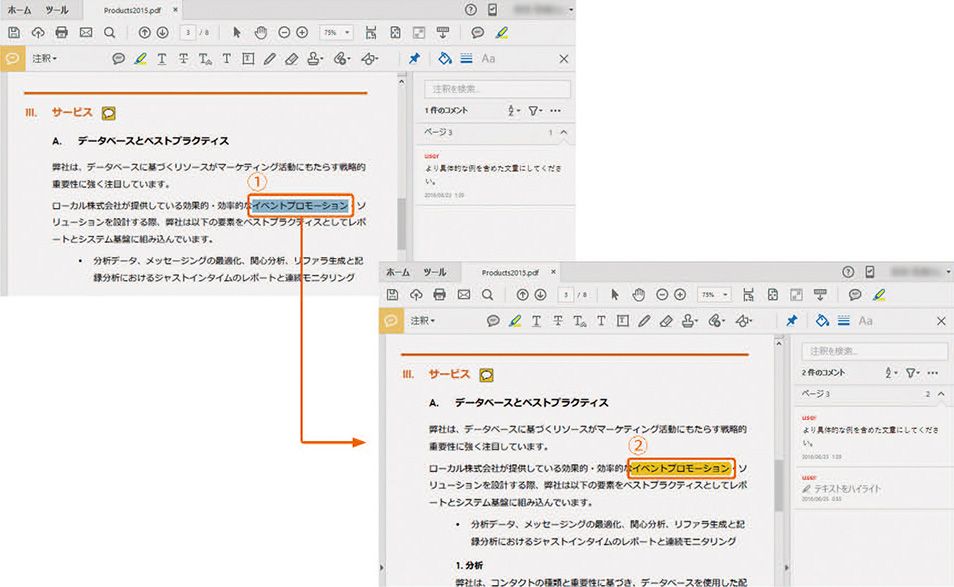Image resolution: width=954 pixels, height=587 pixels.
Task: Go to next page in top-left window
Action: coord(162,33)
